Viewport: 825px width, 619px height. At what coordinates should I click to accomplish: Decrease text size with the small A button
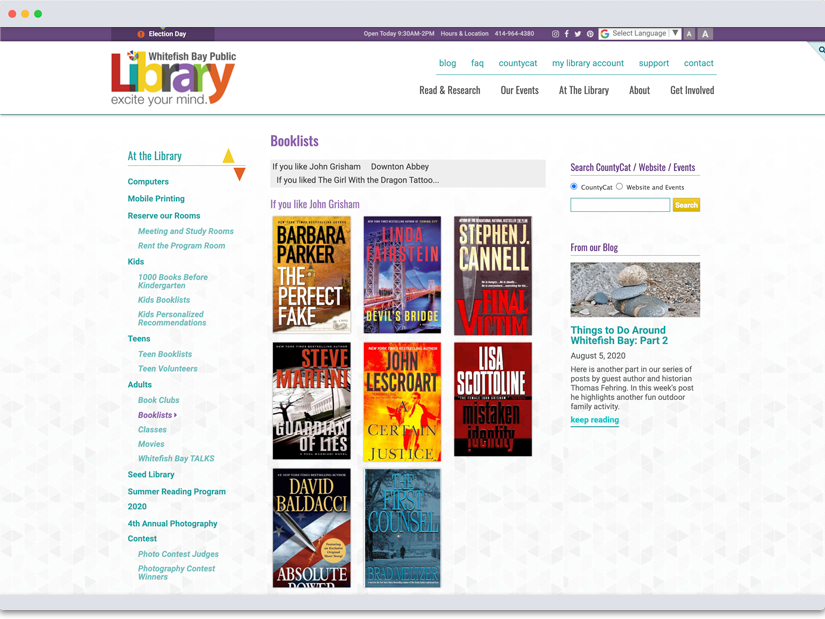pyautogui.click(x=689, y=34)
